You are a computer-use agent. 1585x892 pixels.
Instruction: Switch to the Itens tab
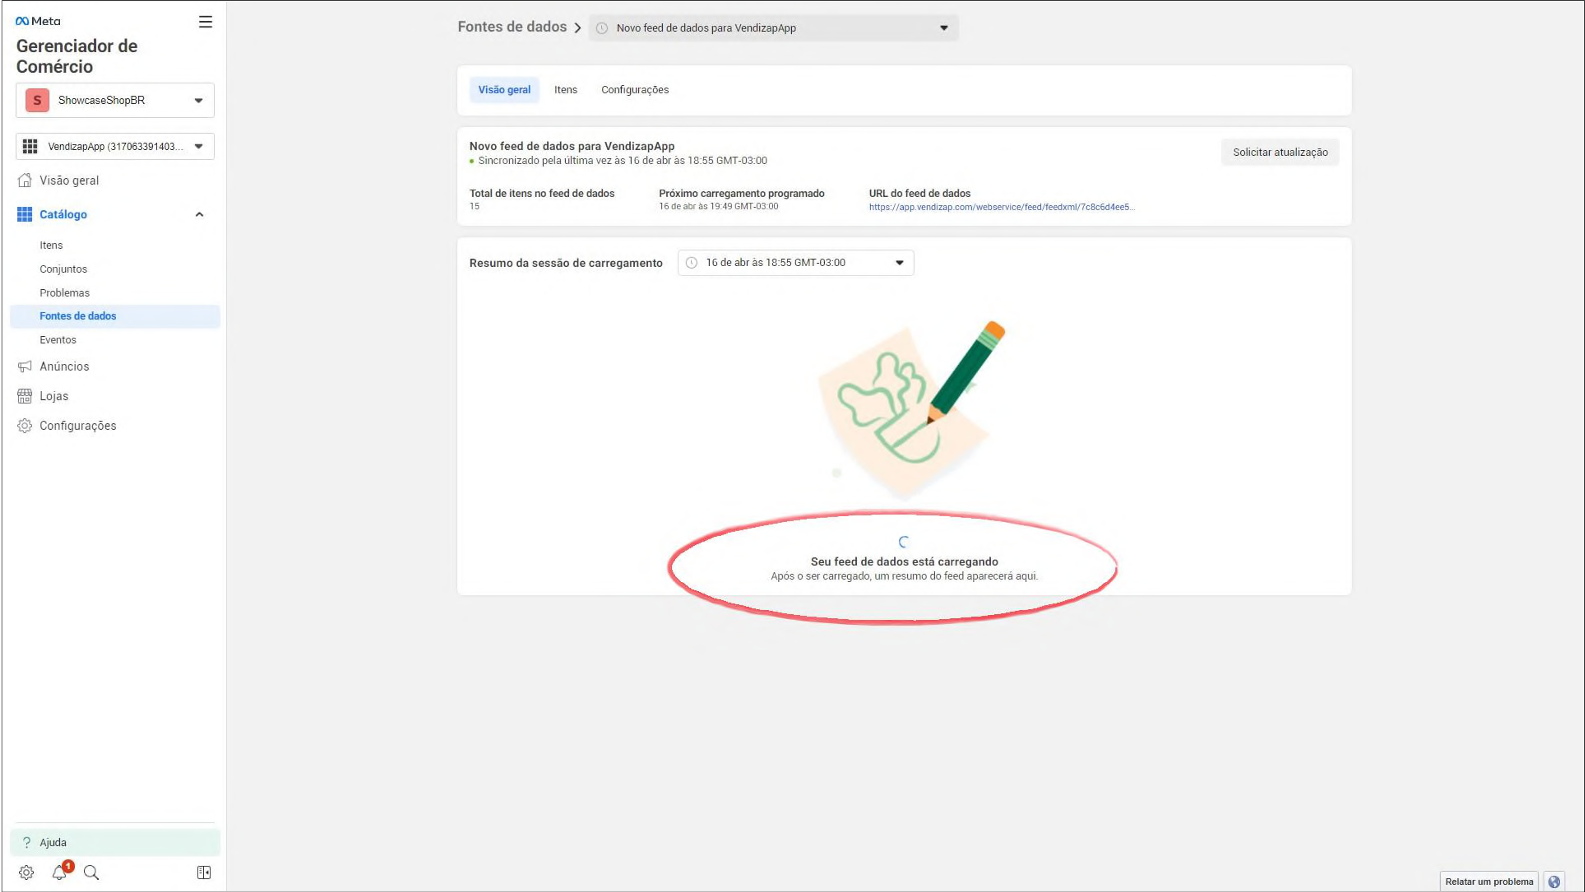565,90
